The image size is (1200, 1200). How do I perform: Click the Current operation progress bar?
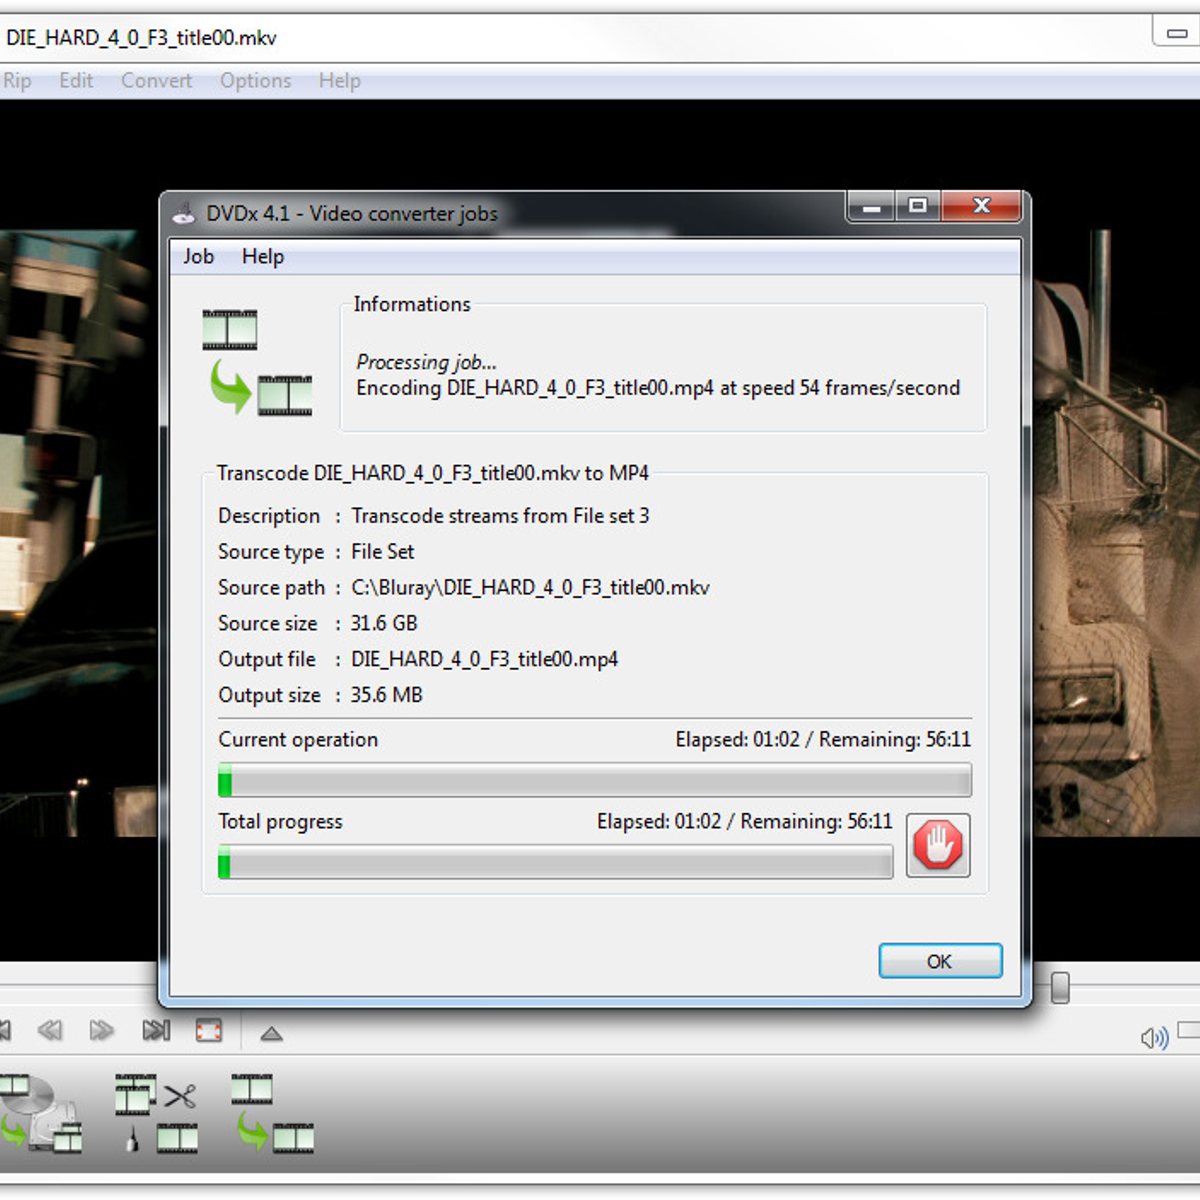594,780
